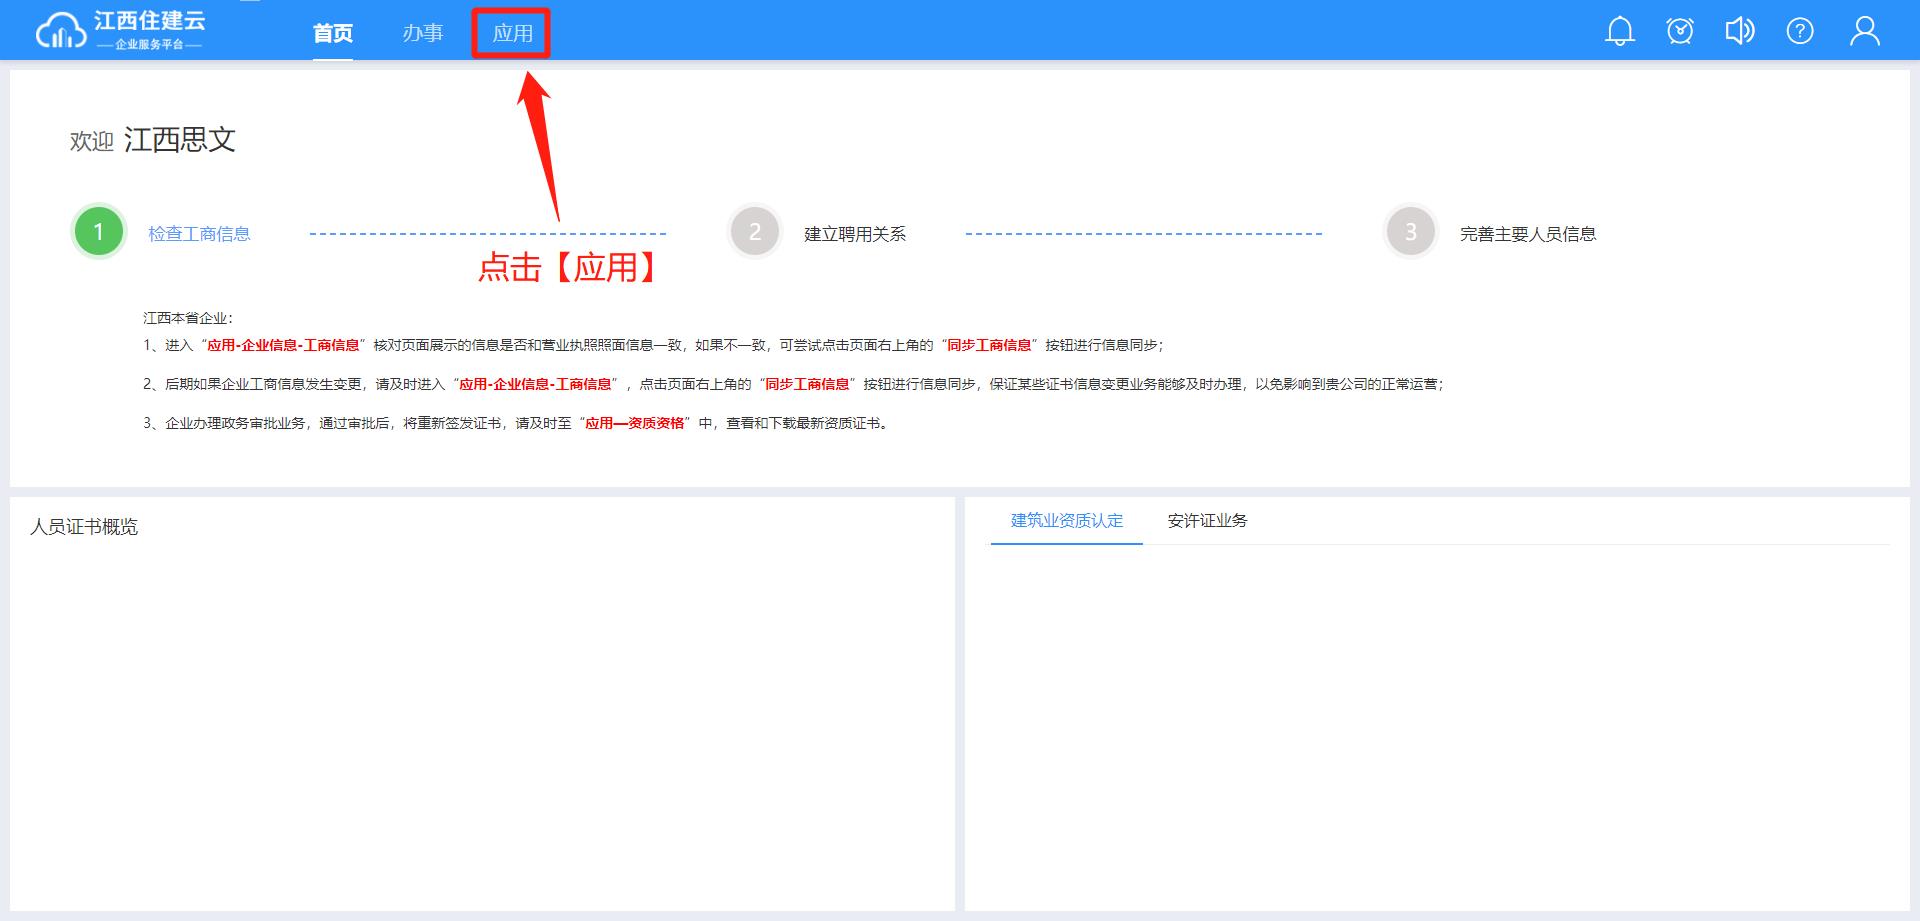Viewport: 1920px width, 921px height.
Task: Open the user profile icon
Action: point(1864,31)
